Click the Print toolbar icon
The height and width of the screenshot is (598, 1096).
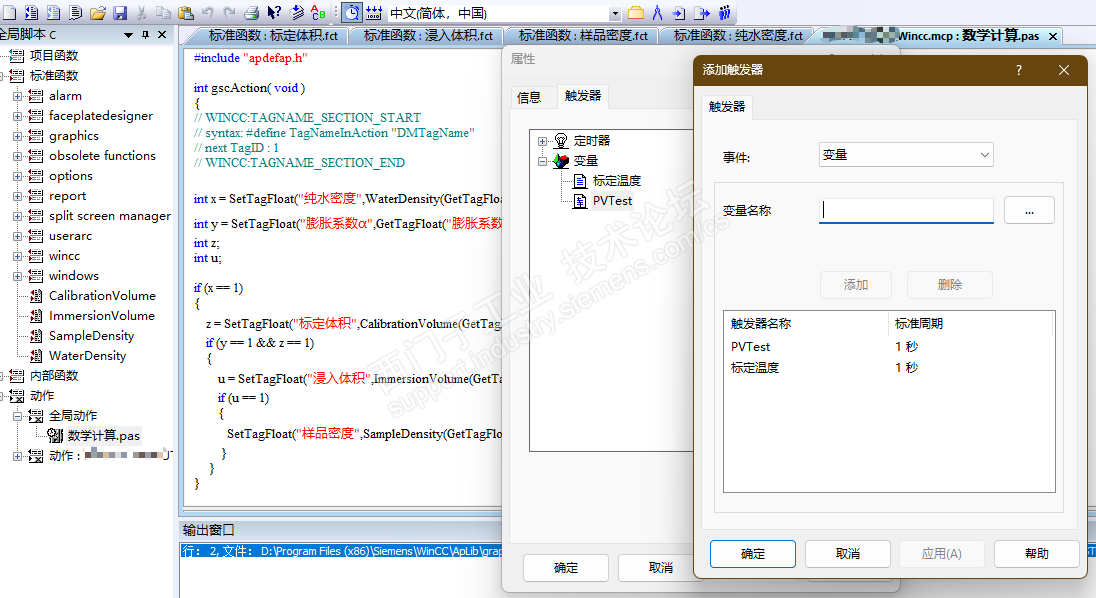(x=252, y=13)
